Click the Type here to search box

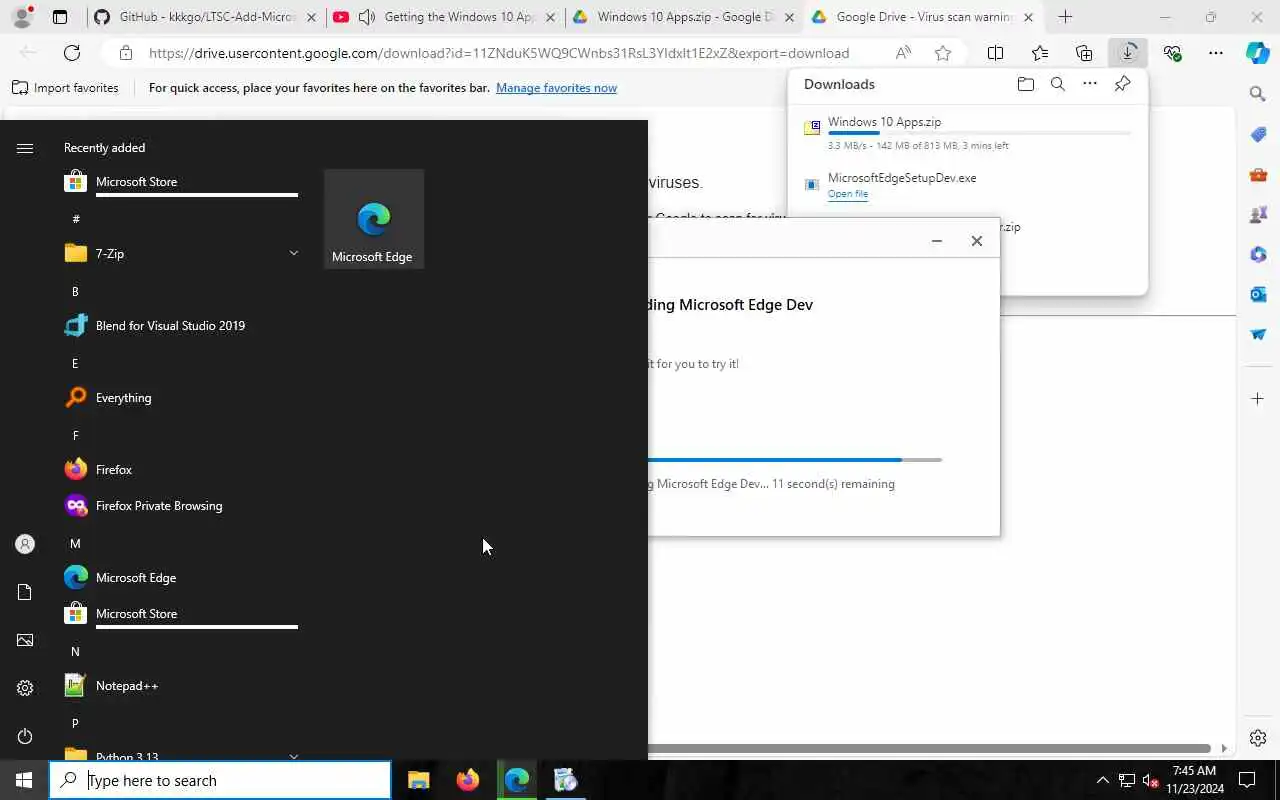click(220, 780)
